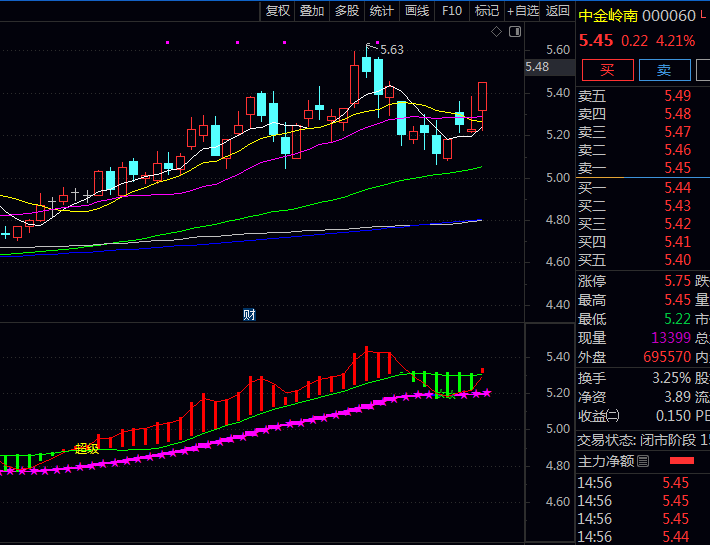Activate the 画线 drawing tool

pos(417,11)
